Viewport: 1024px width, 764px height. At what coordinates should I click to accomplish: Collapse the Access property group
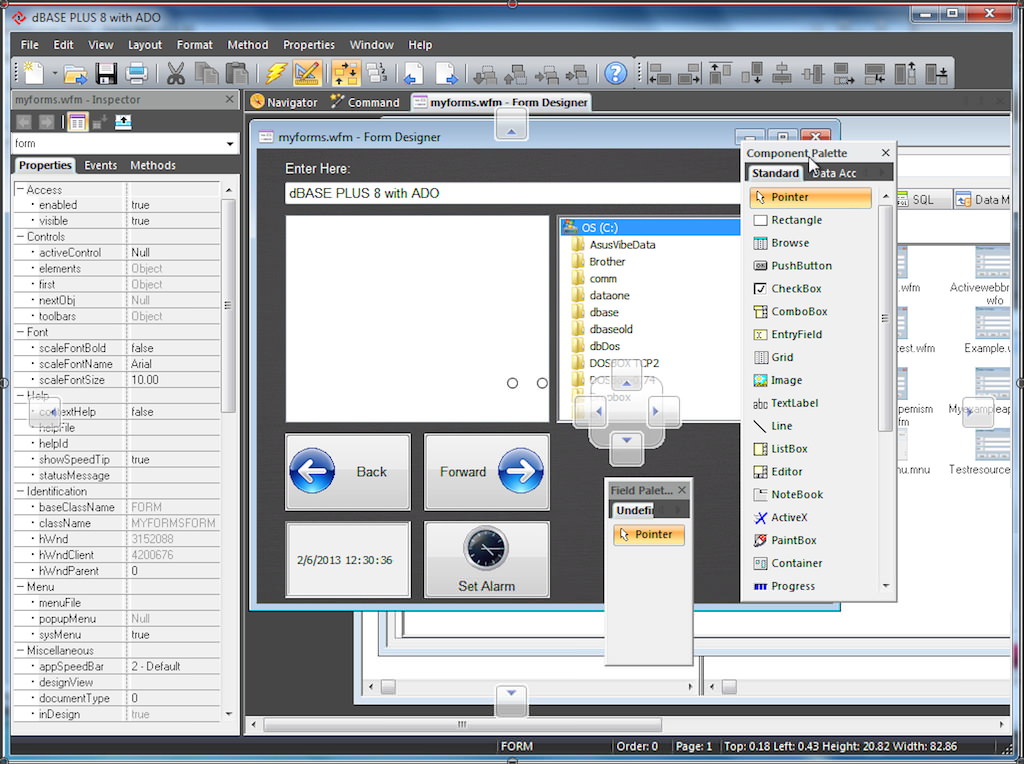[x=20, y=189]
